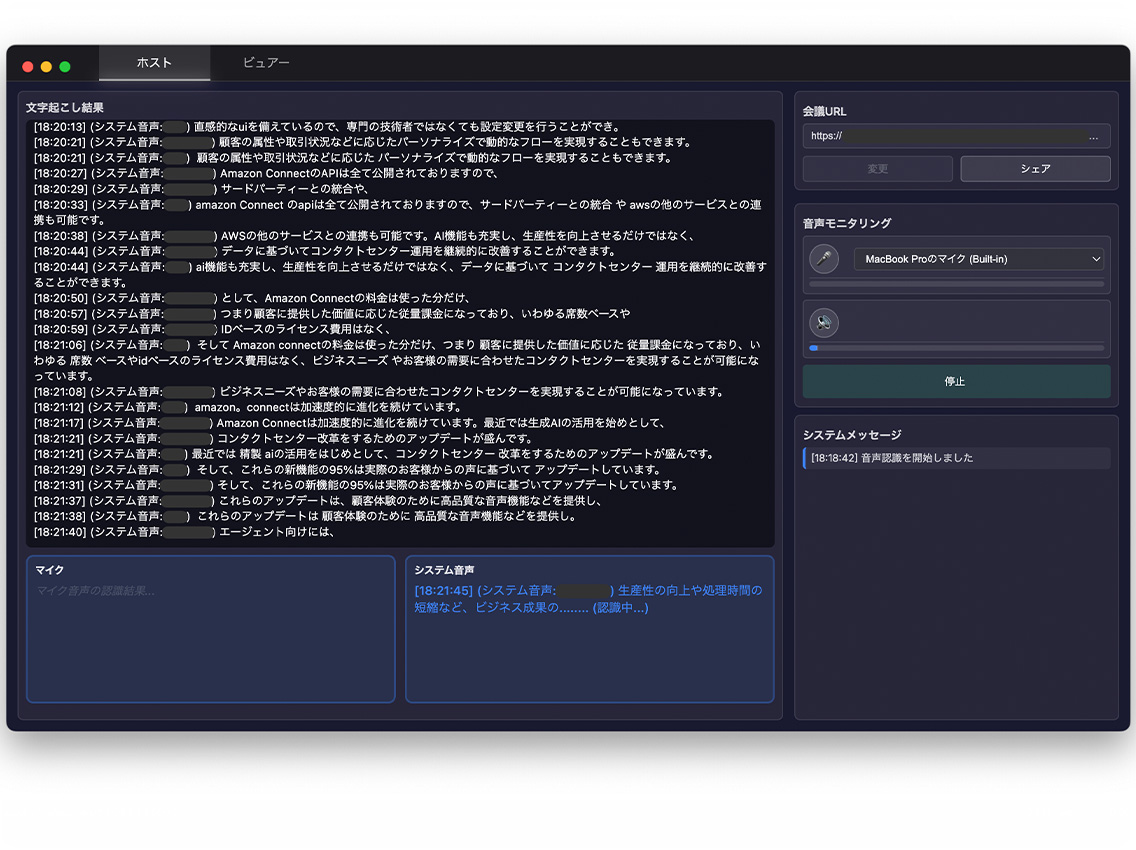Click the 停止 button to stop monitoring
The height and width of the screenshot is (850, 1136).
click(955, 382)
